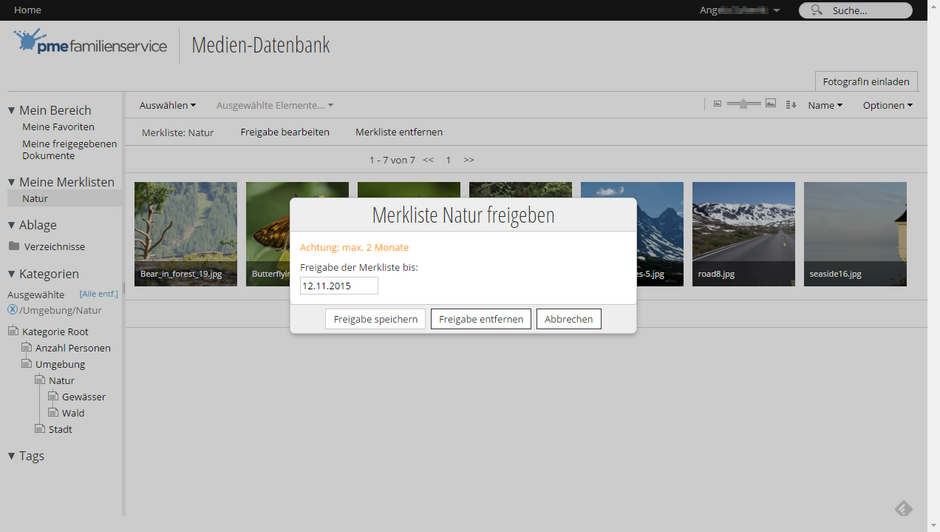Click the small thumbnail size icon
Image resolution: width=940 pixels, height=532 pixels.
click(717, 104)
